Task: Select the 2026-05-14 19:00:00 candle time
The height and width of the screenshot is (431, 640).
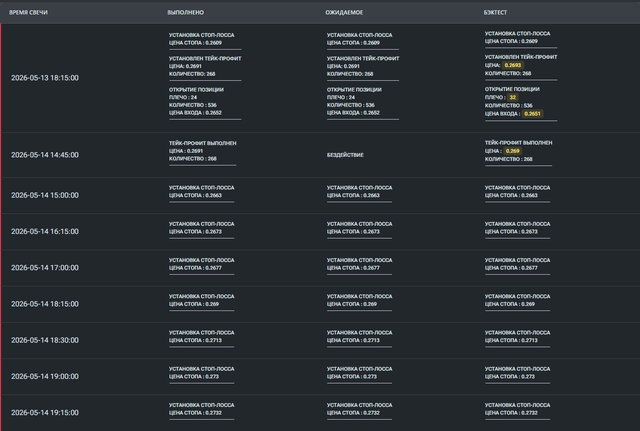Action: [x=45, y=376]
